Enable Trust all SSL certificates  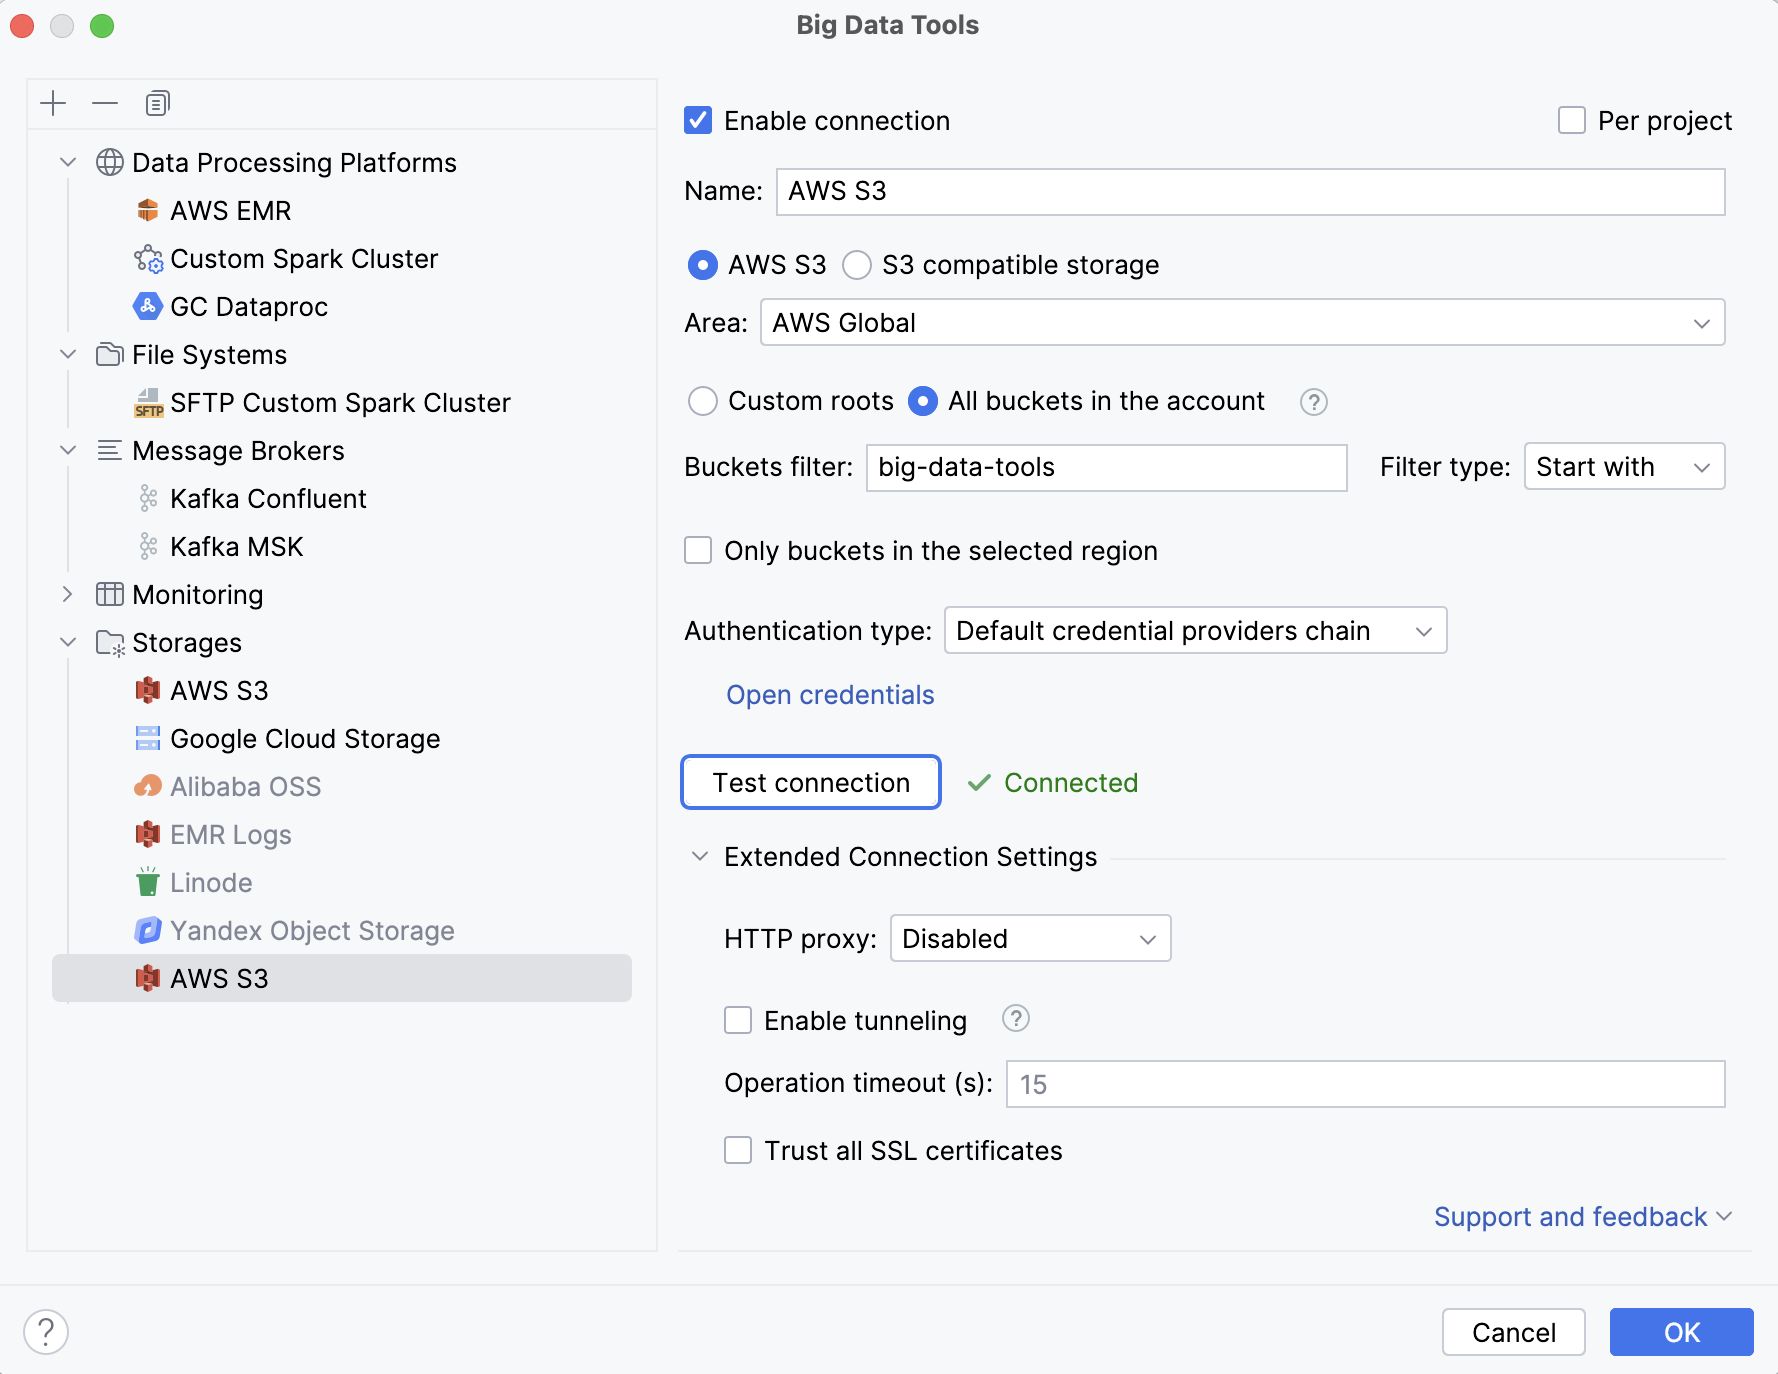[x=738, y=1150]
